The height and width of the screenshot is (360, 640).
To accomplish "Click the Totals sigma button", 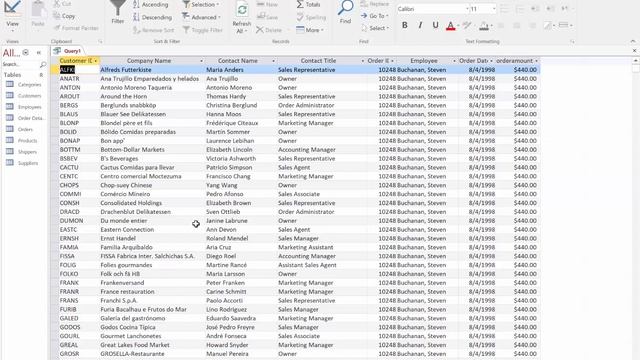I will tap(309, 4).
